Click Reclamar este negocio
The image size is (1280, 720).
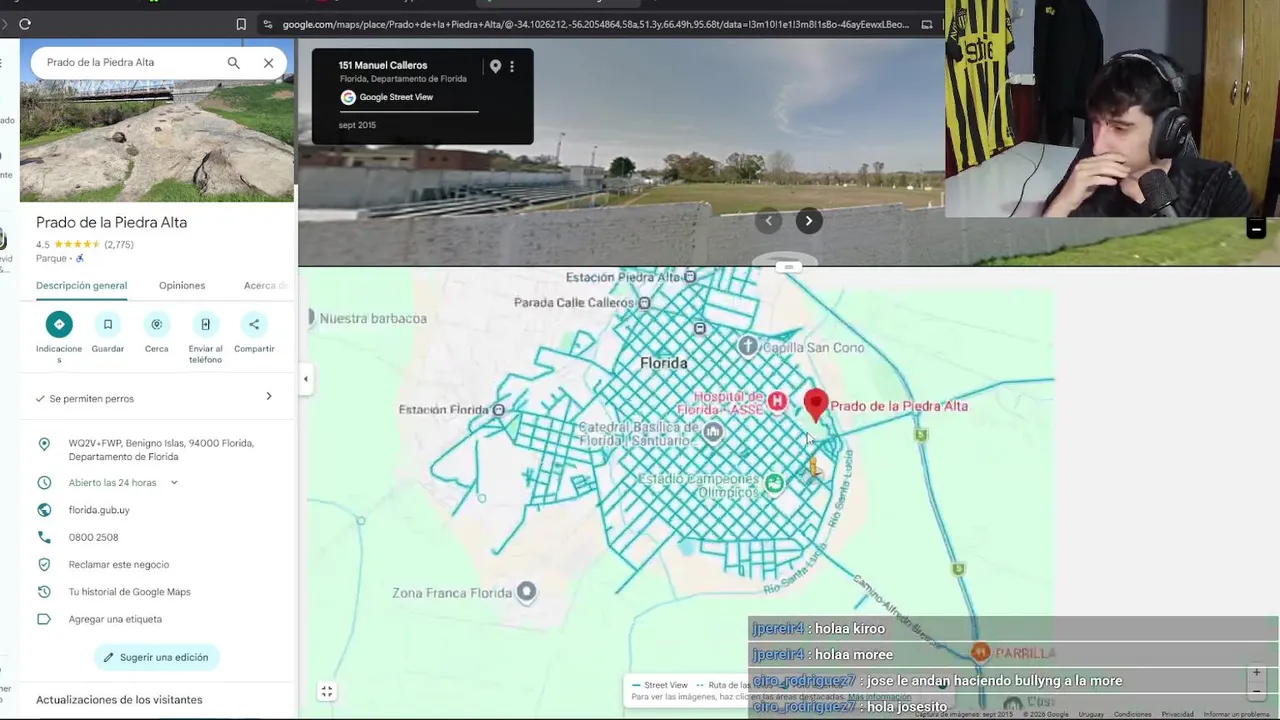coord(119,565)
